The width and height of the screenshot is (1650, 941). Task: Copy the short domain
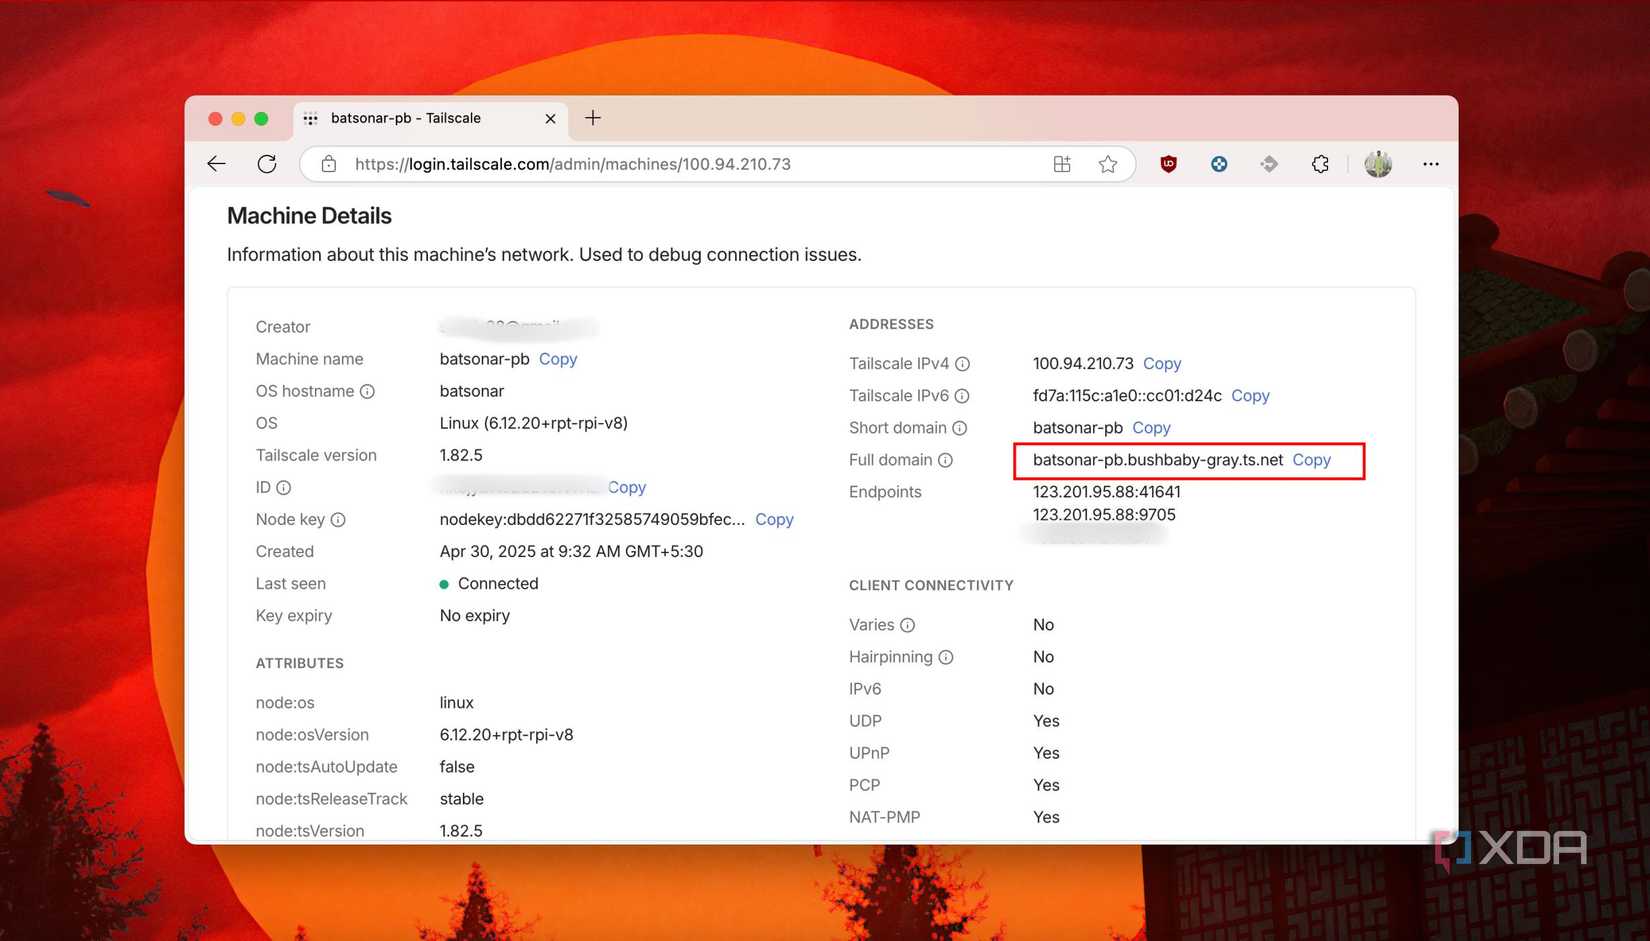coord(1151,428)
